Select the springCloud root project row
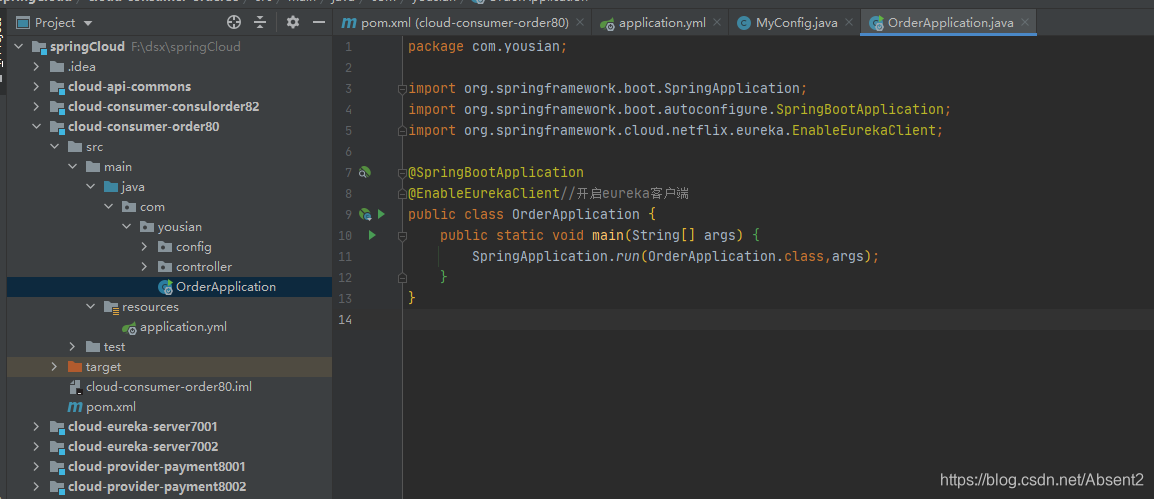The image size is (1154, 499). coord(169,46)
